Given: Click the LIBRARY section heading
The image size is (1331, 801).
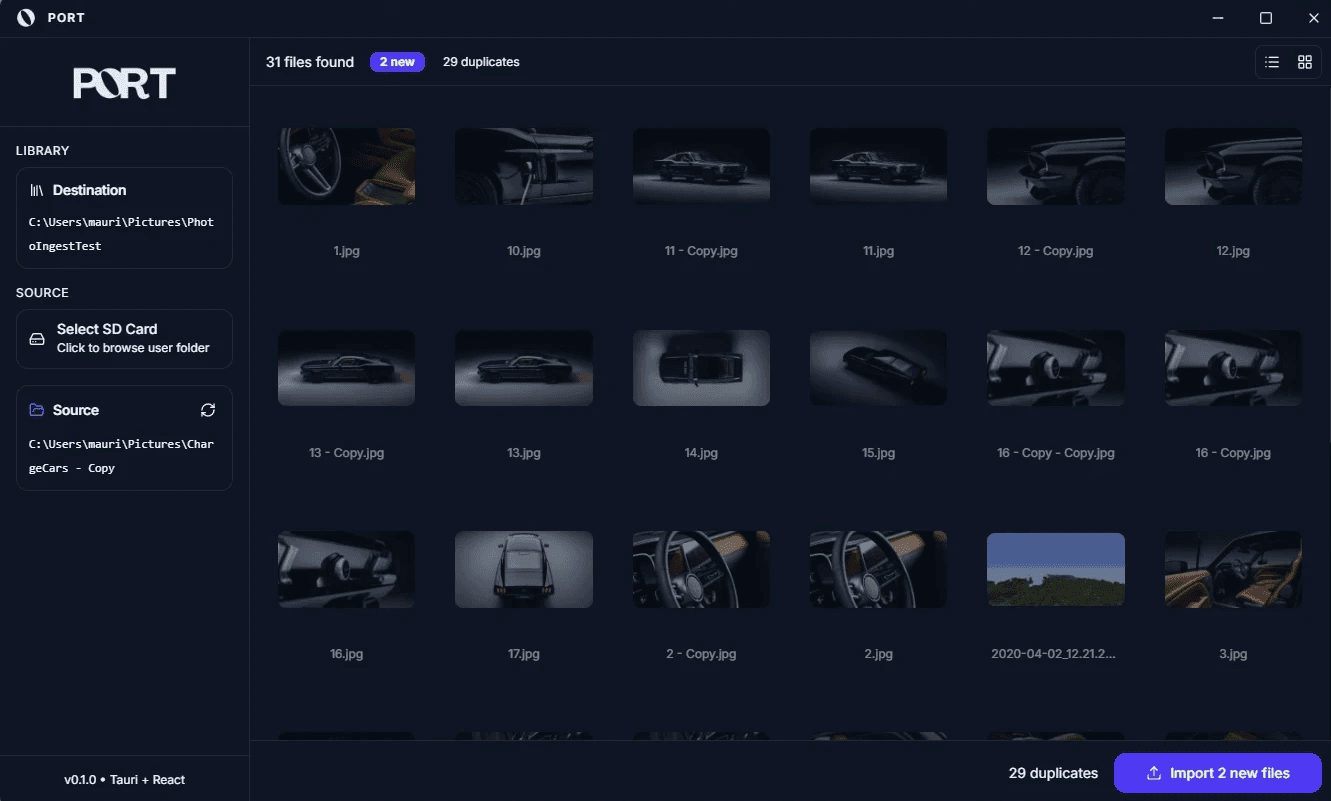Looking at the screenshot, I should point(43,151).
